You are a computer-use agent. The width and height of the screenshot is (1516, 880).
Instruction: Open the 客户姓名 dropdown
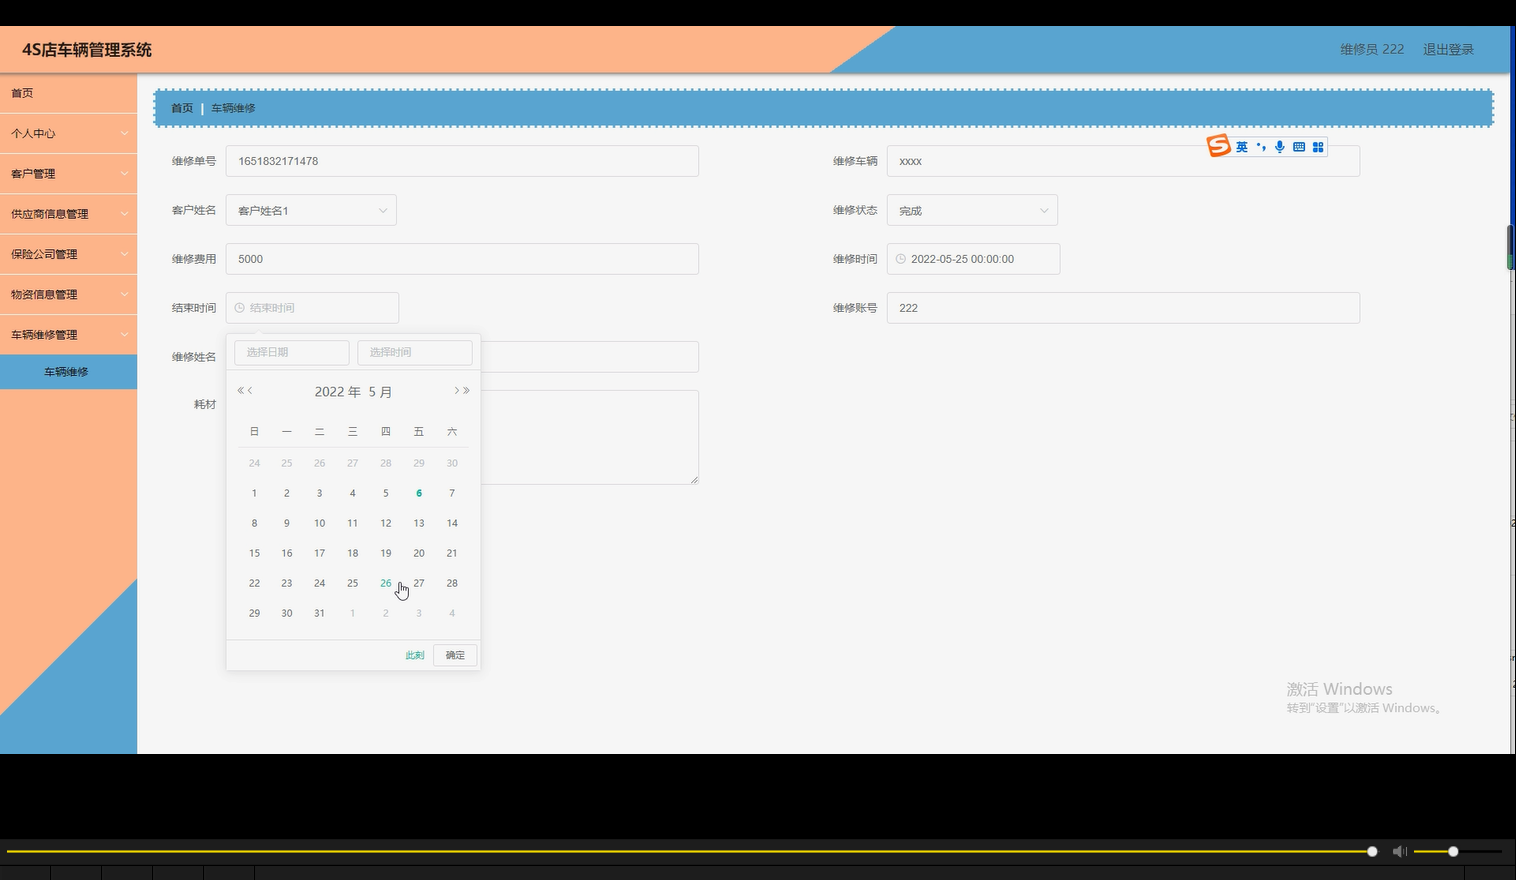[311, 210]
